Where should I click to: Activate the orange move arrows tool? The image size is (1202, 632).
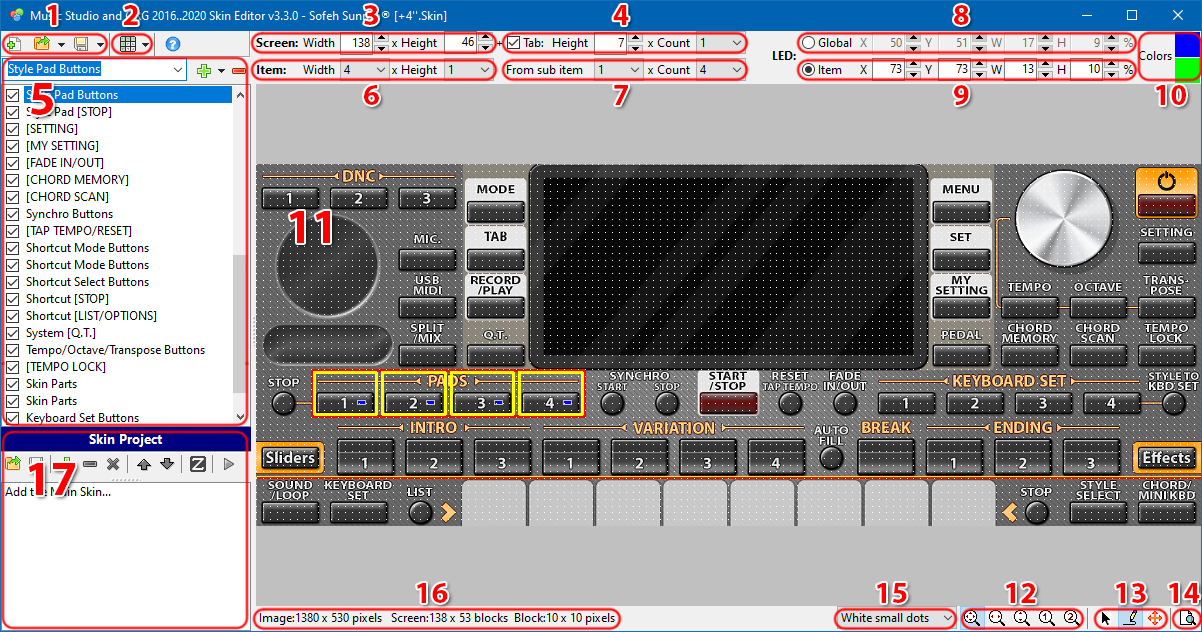pyautogui.click(x=1154, y=619)
